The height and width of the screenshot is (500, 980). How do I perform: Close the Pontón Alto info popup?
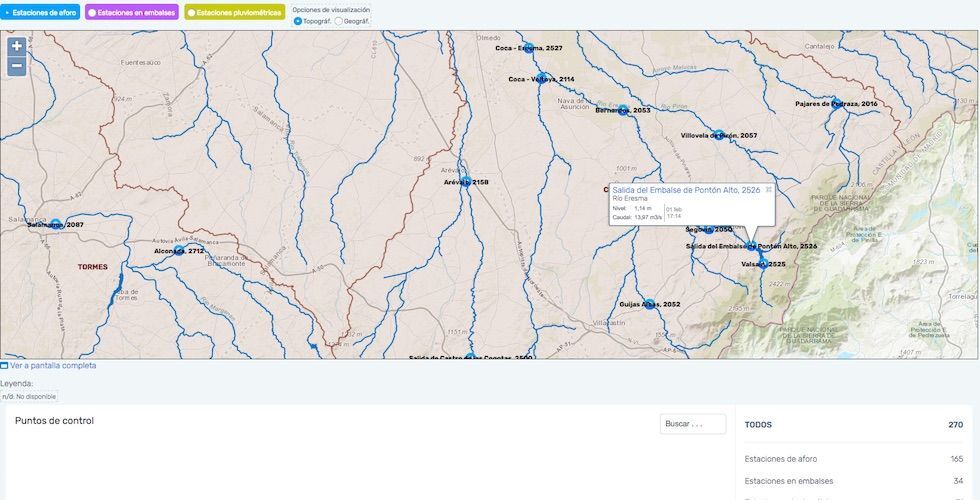coord(768,189)
